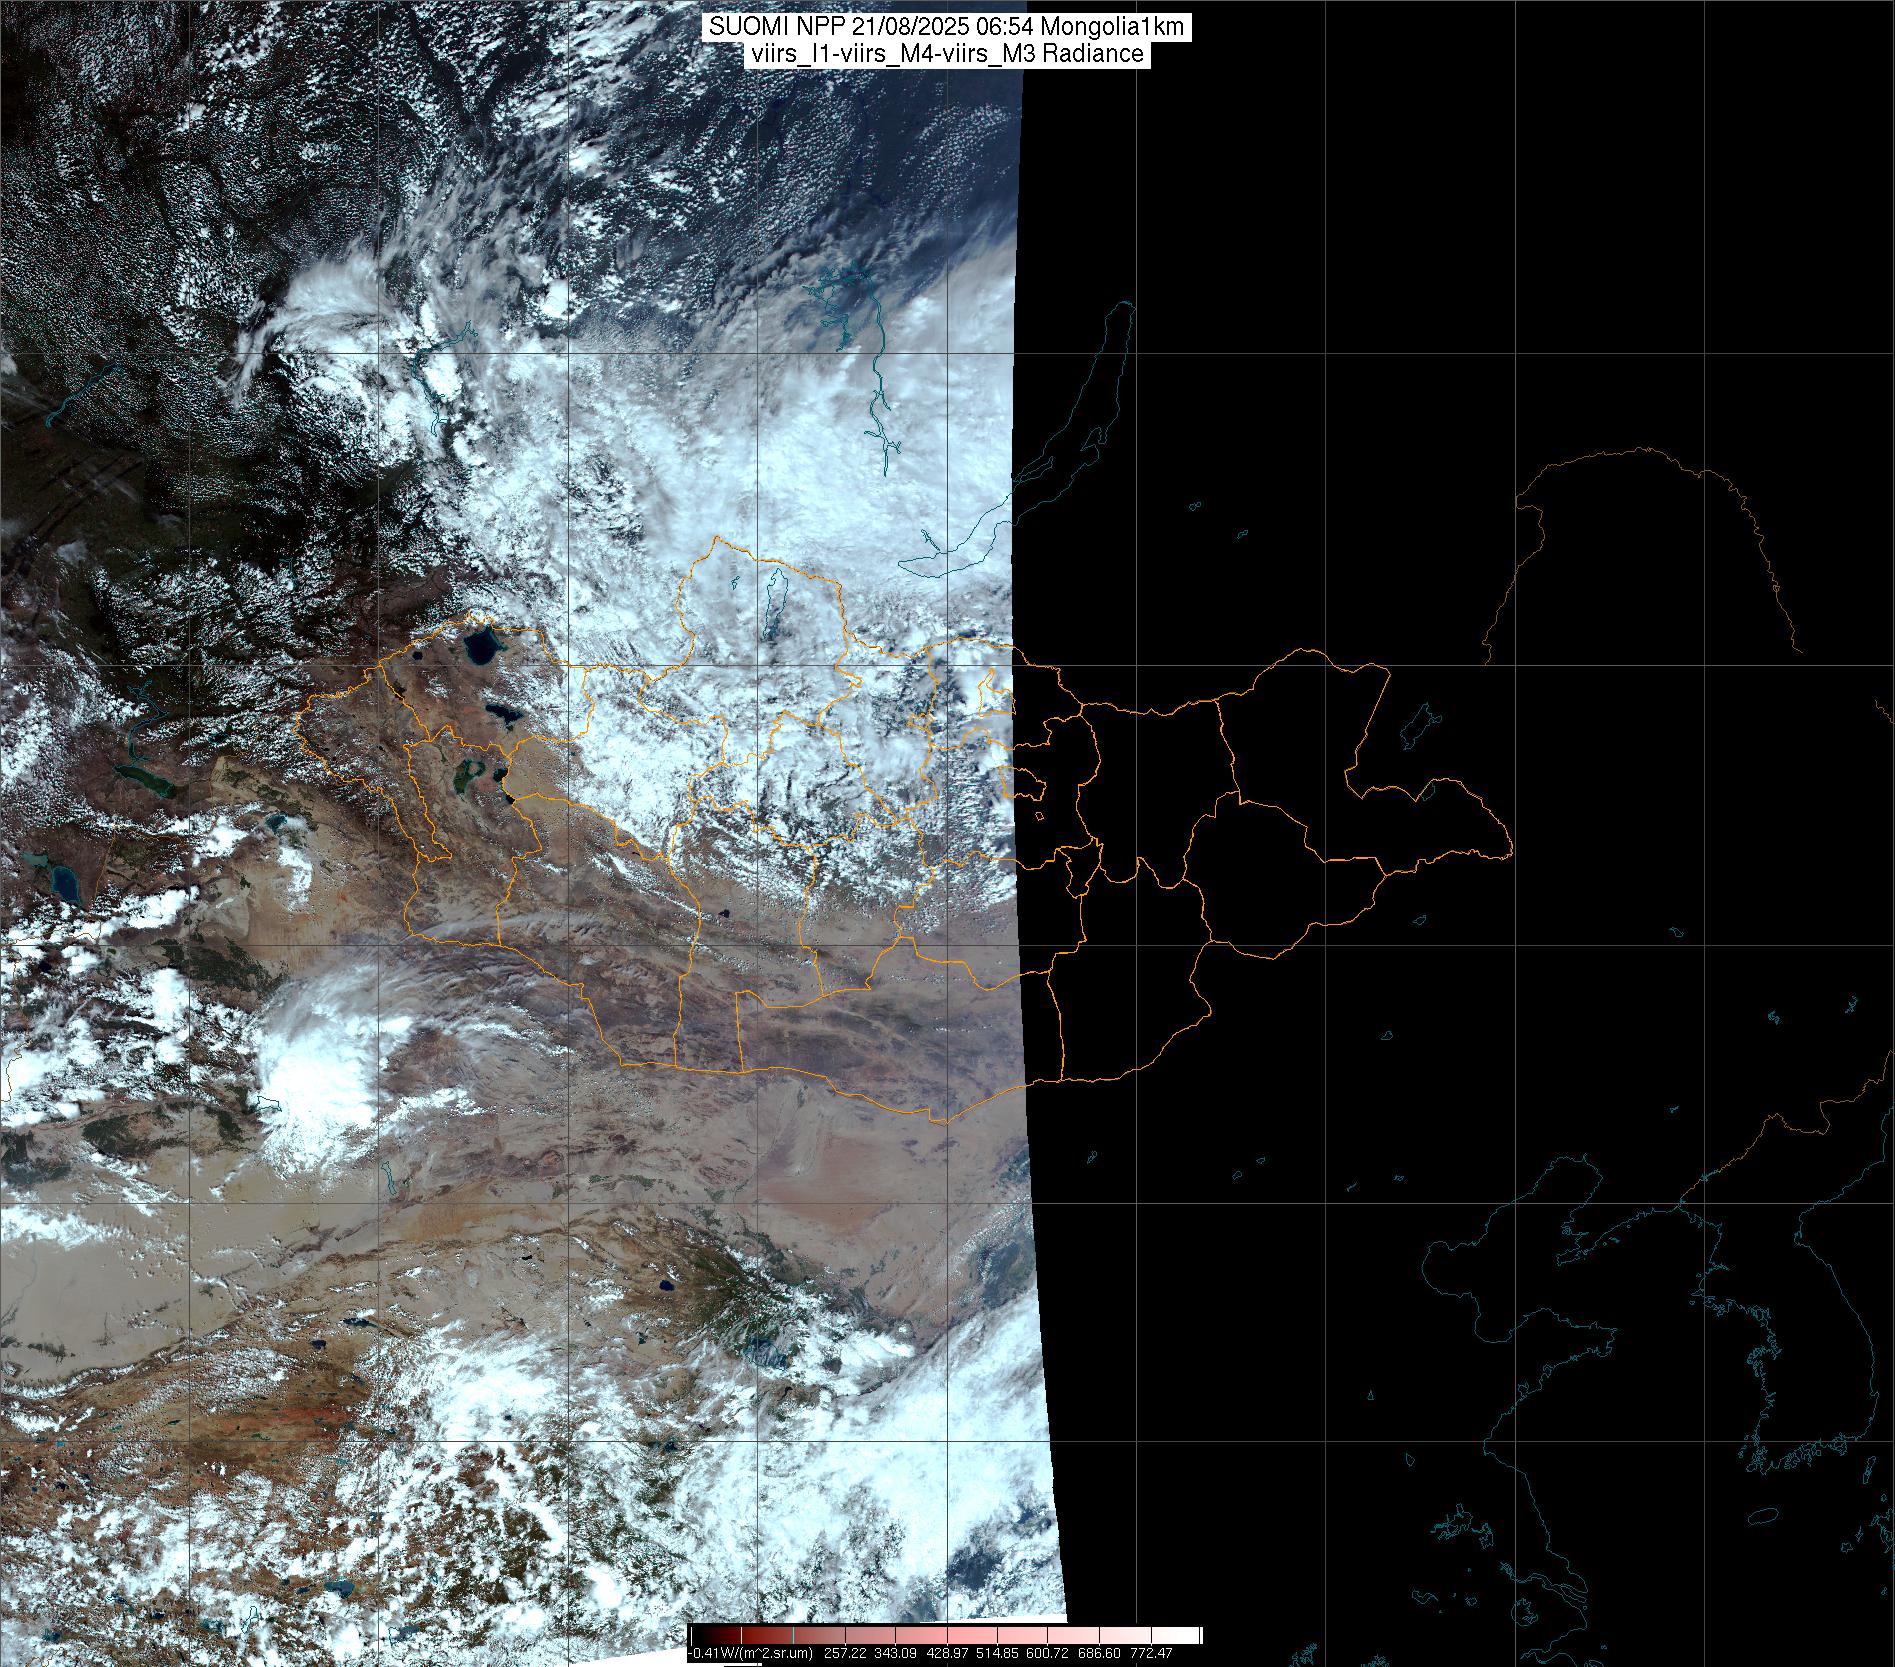This screenshot has width=1895, height=1667.
Task: Click the darkest left end of colorbar
Action: (696, 1635)
